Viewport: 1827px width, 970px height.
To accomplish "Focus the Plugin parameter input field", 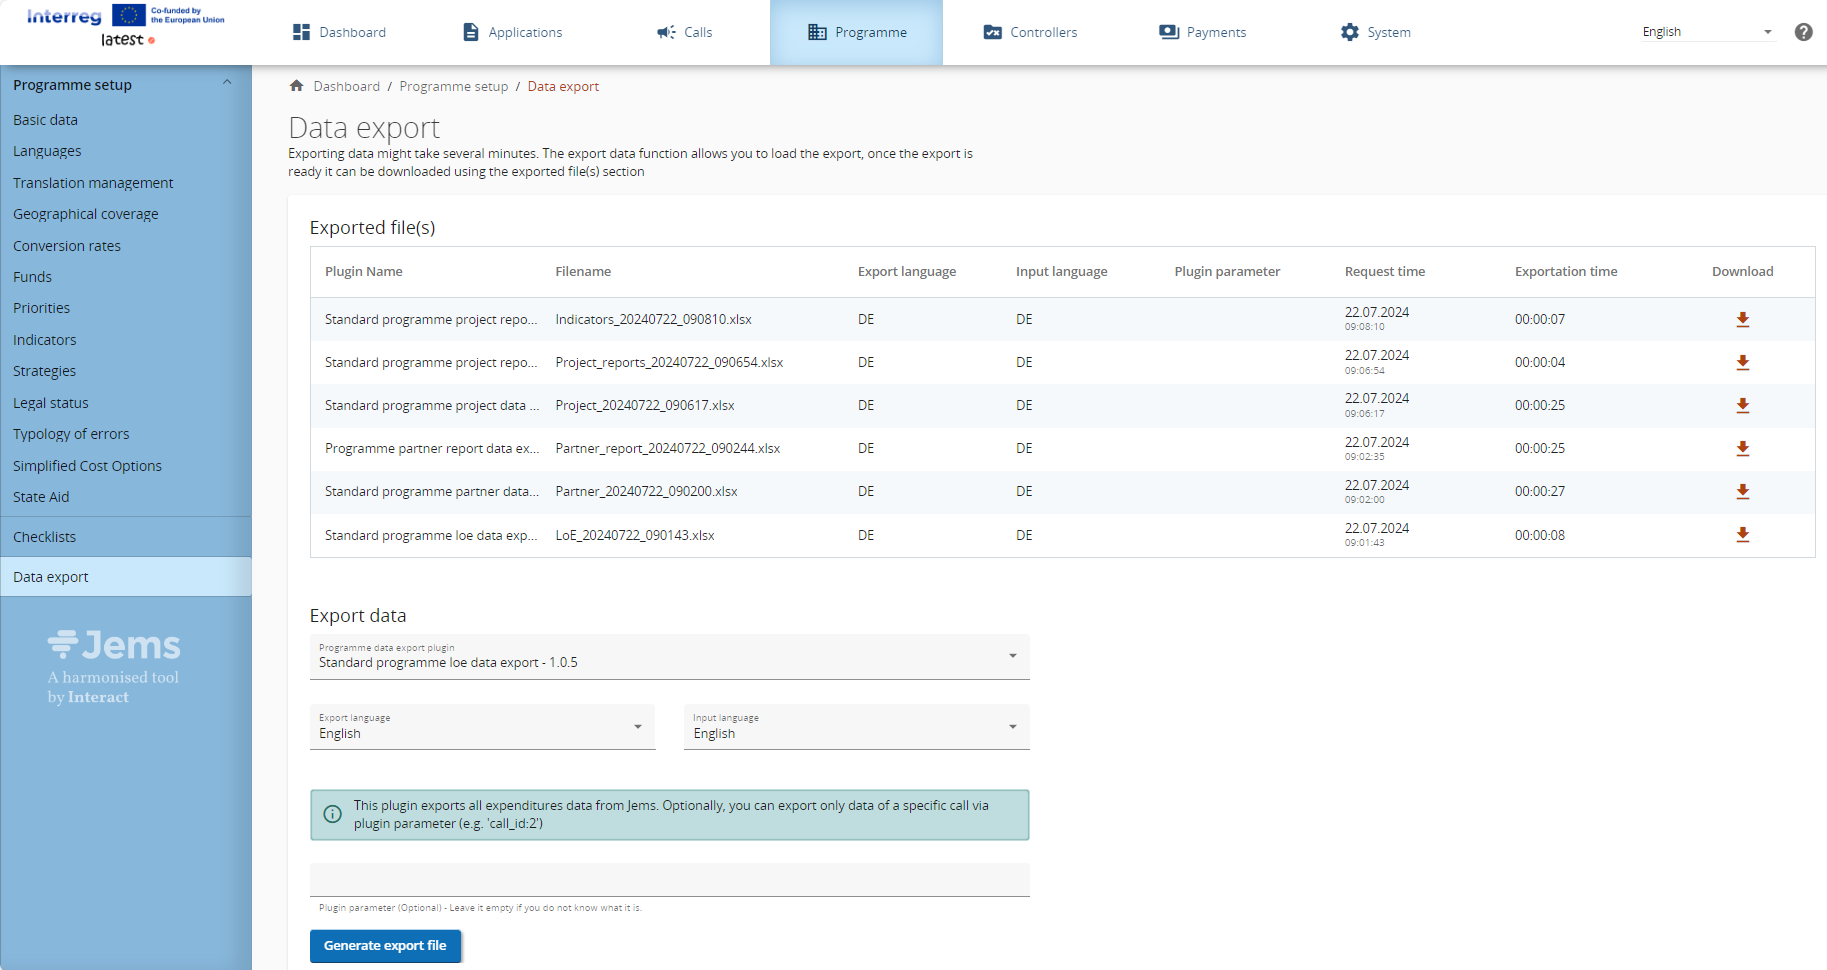I will click(x=669, y=880).
